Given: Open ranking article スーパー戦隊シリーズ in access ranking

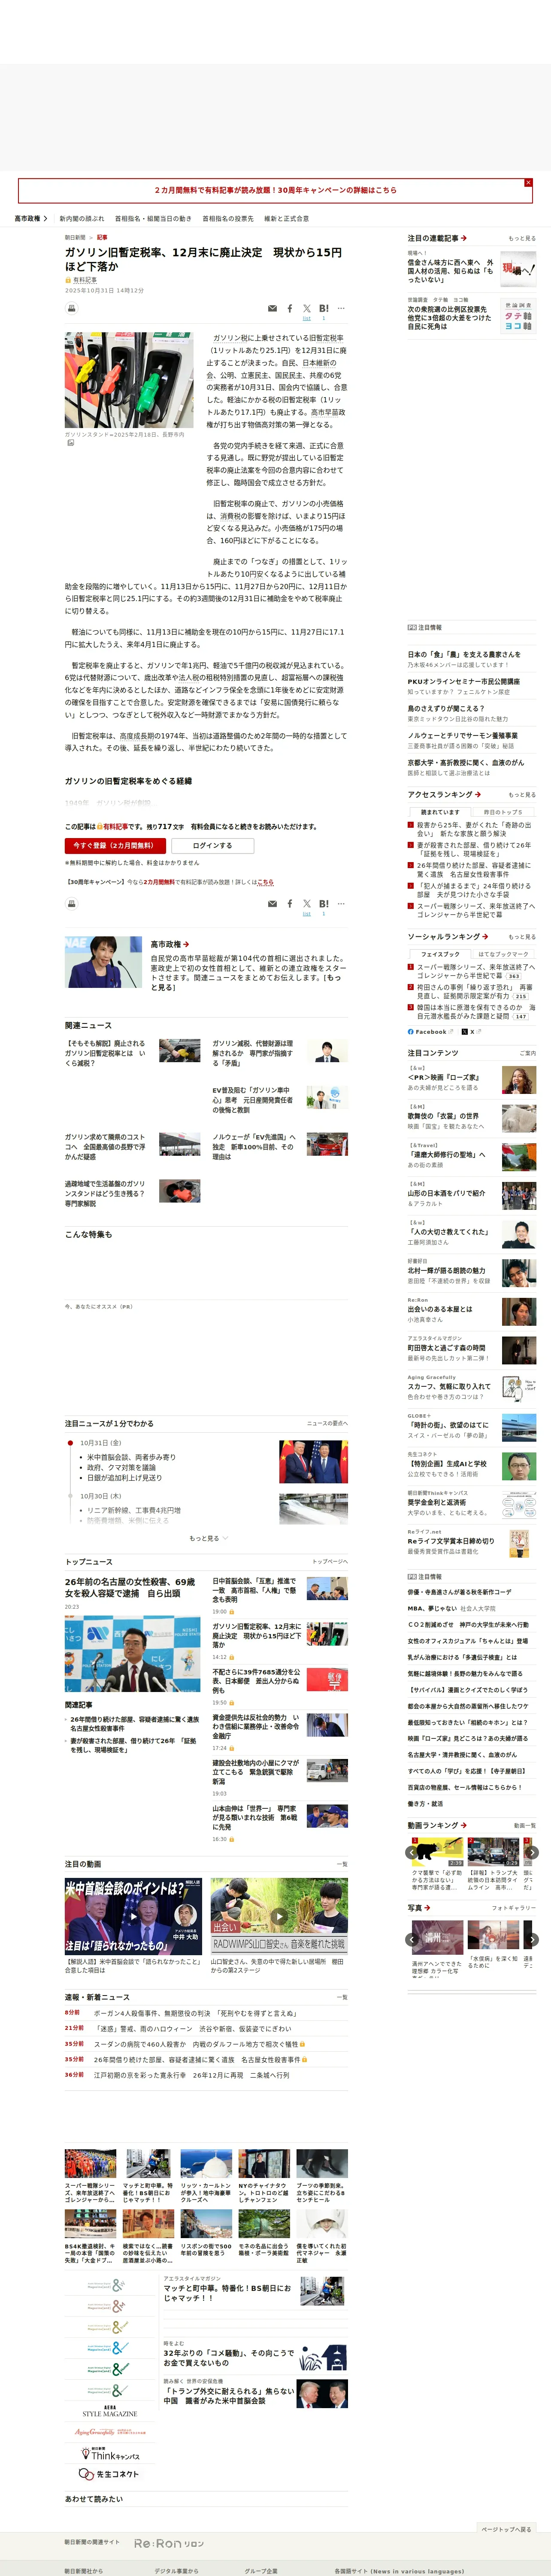Looking at the screenshot, I should pyautogui.click(x=476, y=910).
